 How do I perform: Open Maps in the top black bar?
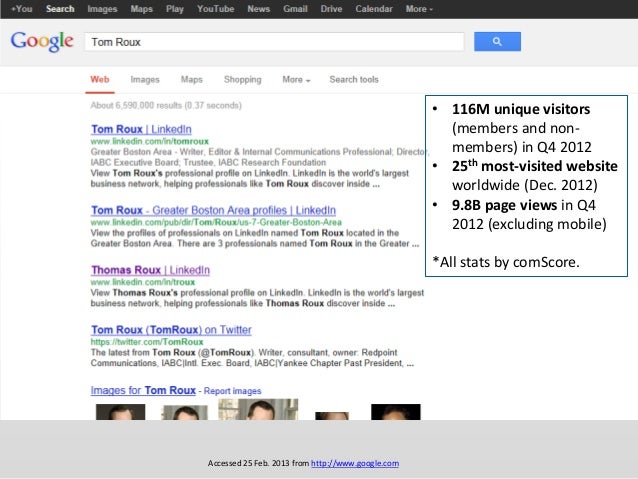(x=142, y=9)
